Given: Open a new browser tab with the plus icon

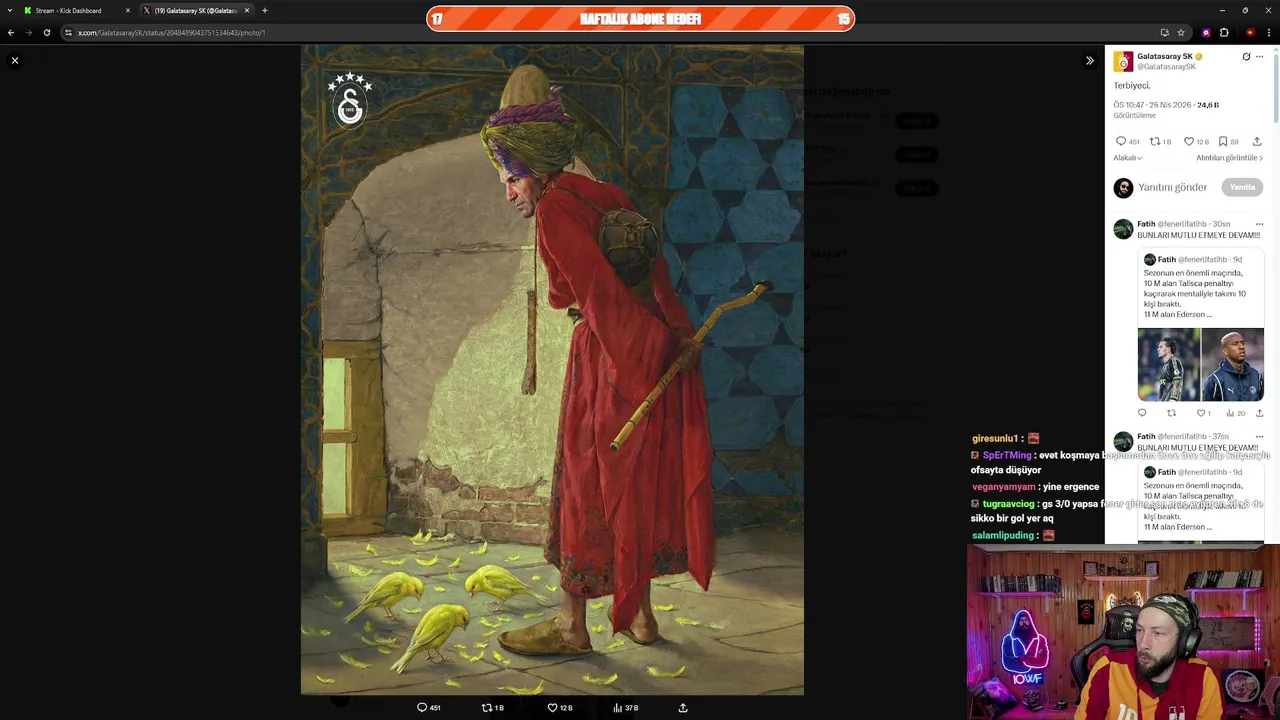Looking at the screenshot, I should pos(265,10).
